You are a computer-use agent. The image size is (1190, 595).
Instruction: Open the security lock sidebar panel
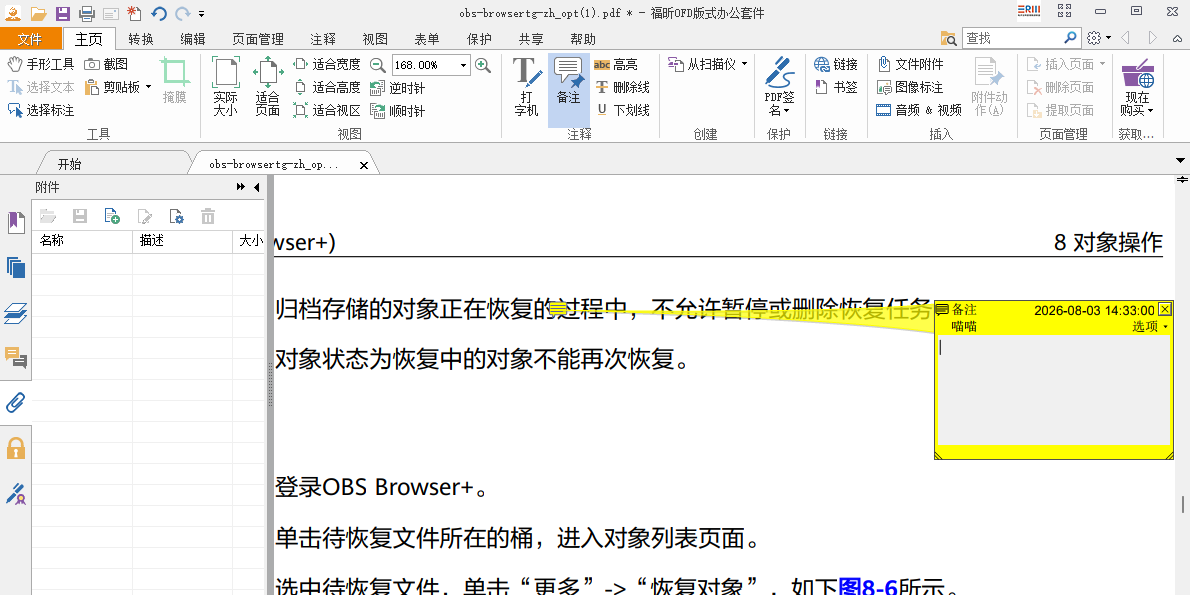tap(16, 448)
